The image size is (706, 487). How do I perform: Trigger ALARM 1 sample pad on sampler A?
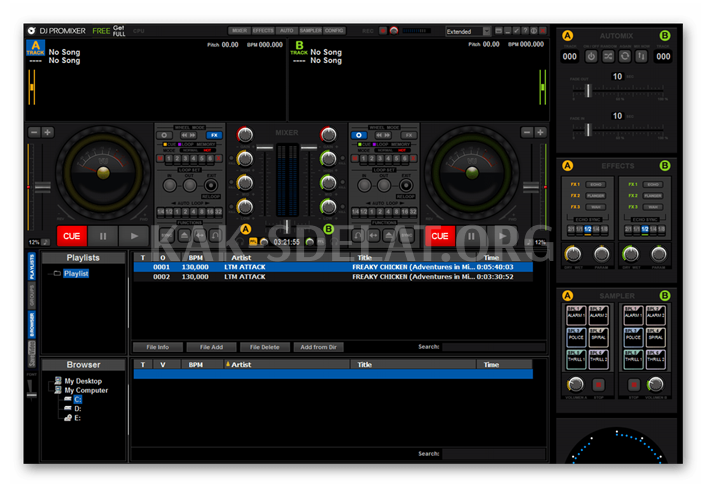[576, 315]
